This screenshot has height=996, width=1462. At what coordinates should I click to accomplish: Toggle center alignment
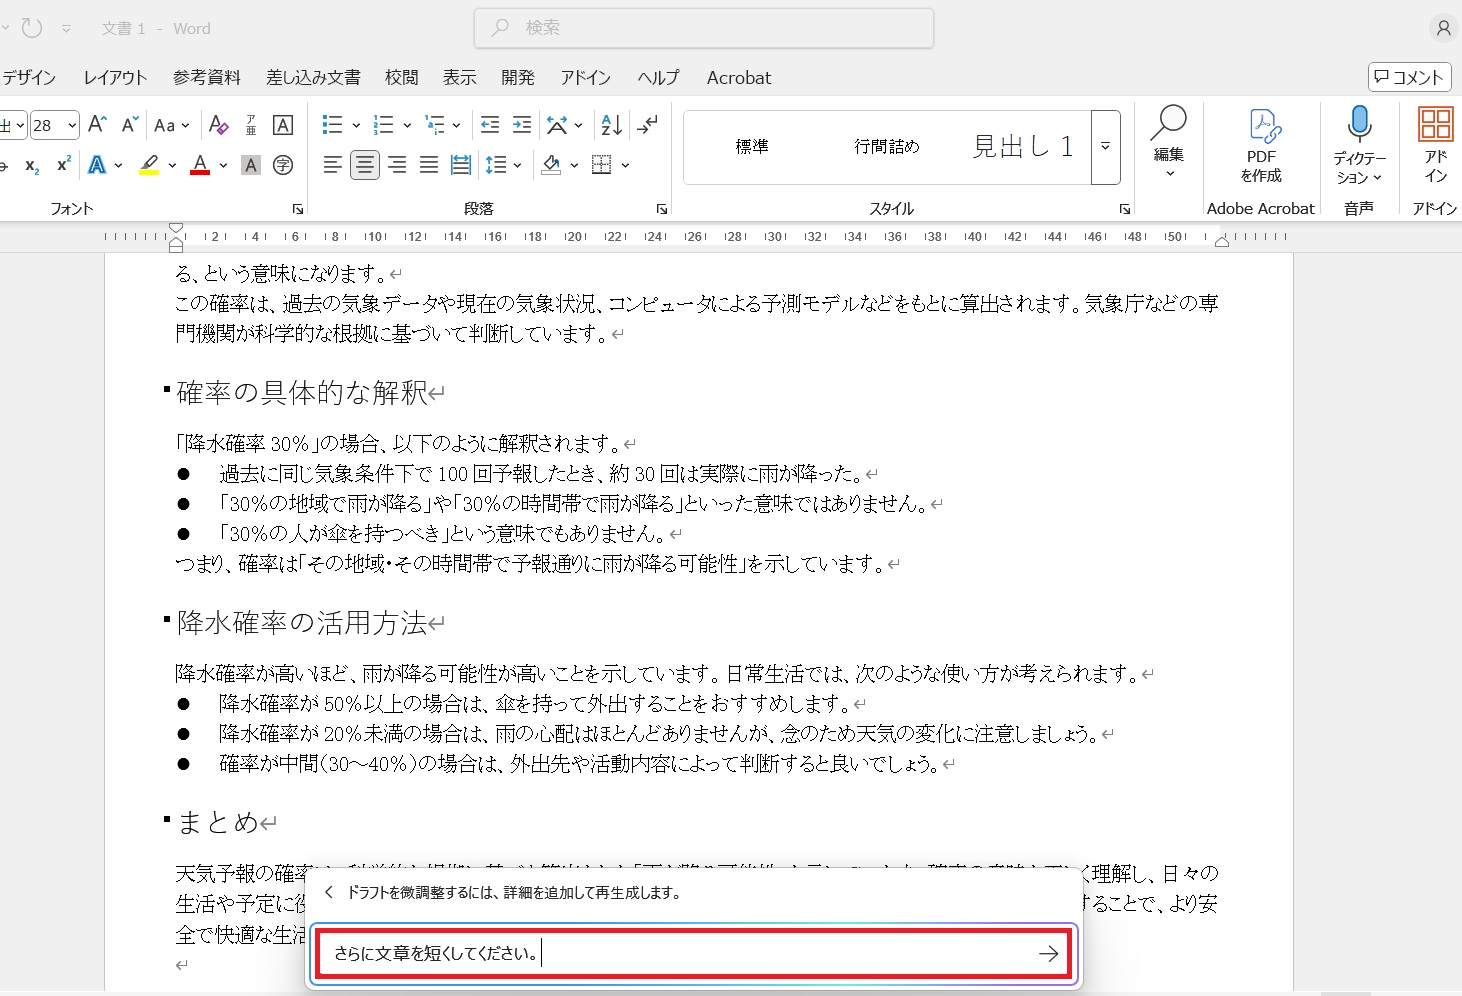coord(365,165)
